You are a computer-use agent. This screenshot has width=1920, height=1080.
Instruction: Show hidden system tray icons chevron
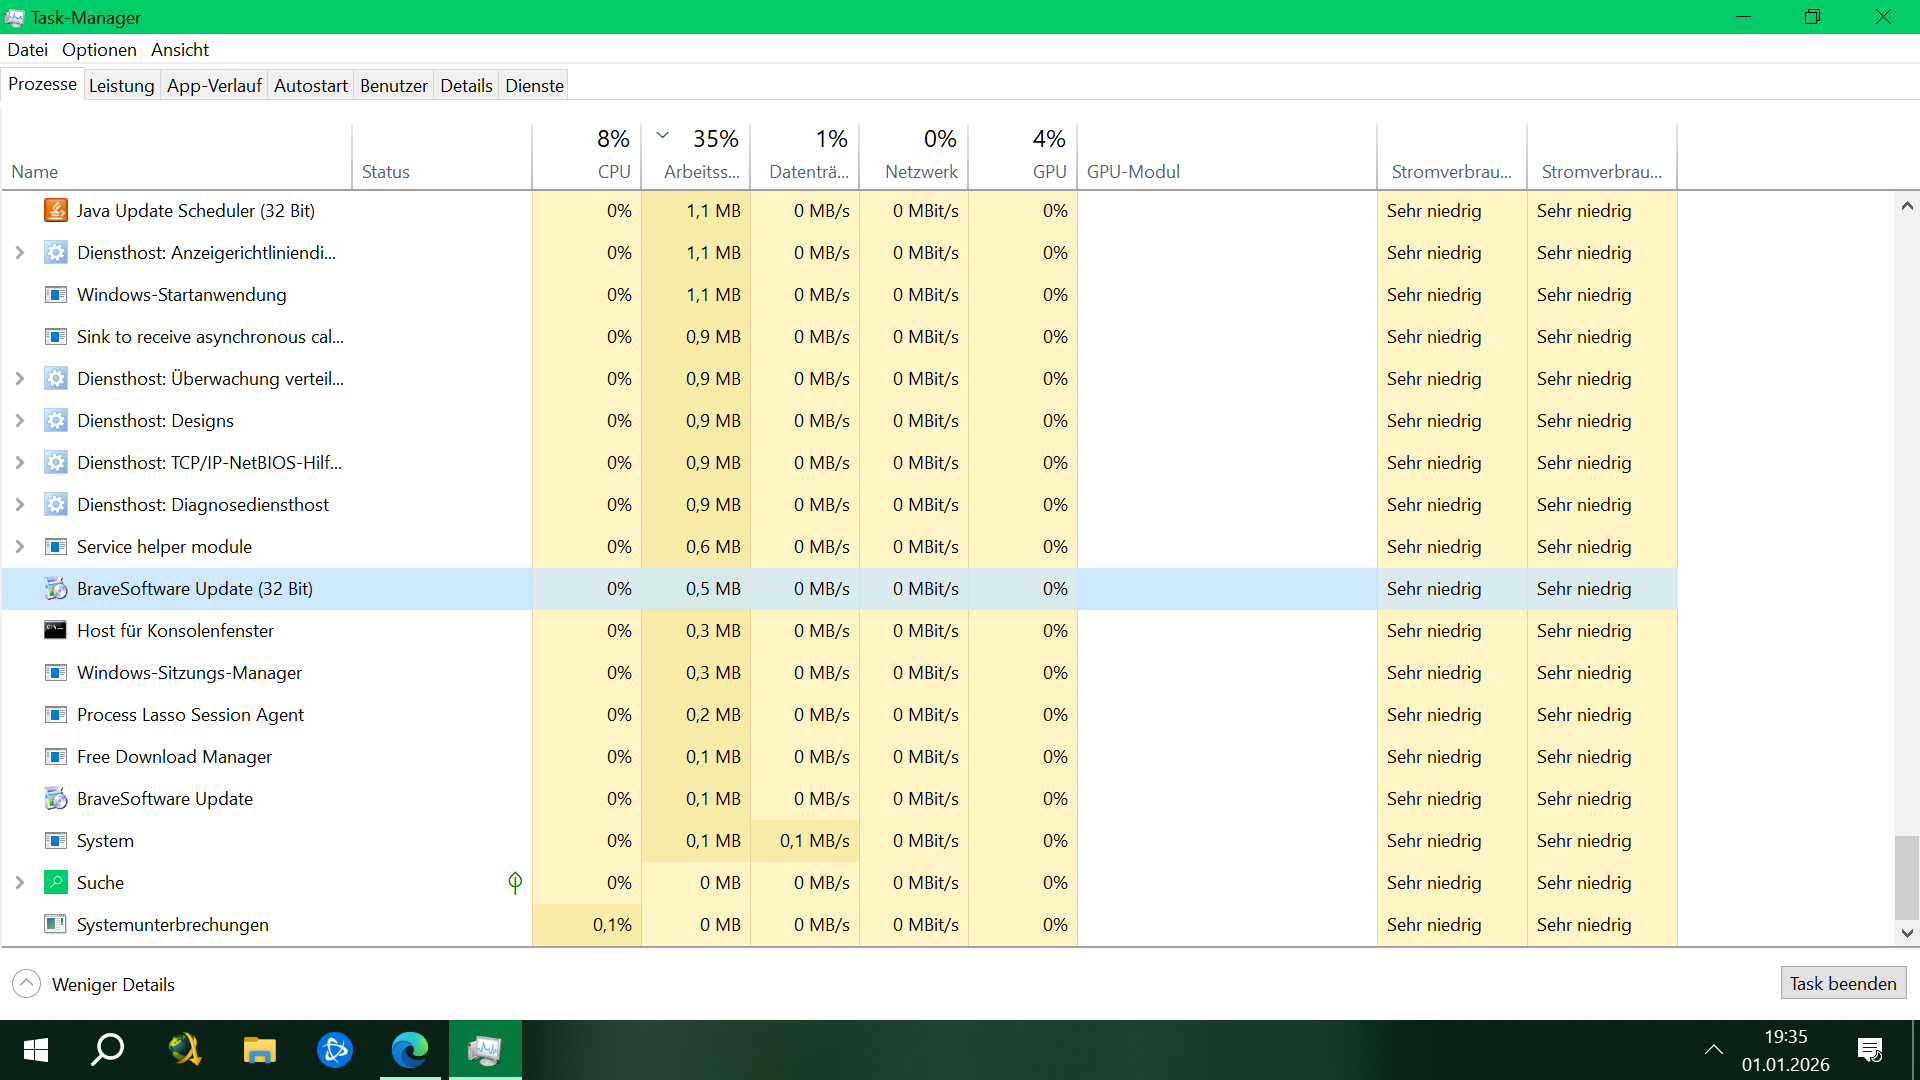(1713, 1050)
